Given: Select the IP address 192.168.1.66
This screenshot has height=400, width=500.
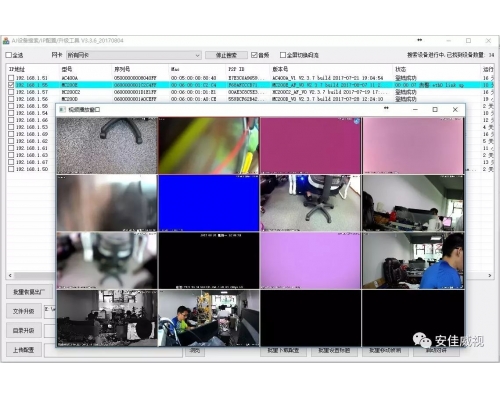Looking at the screenshot, I should [x=32, y=120].
